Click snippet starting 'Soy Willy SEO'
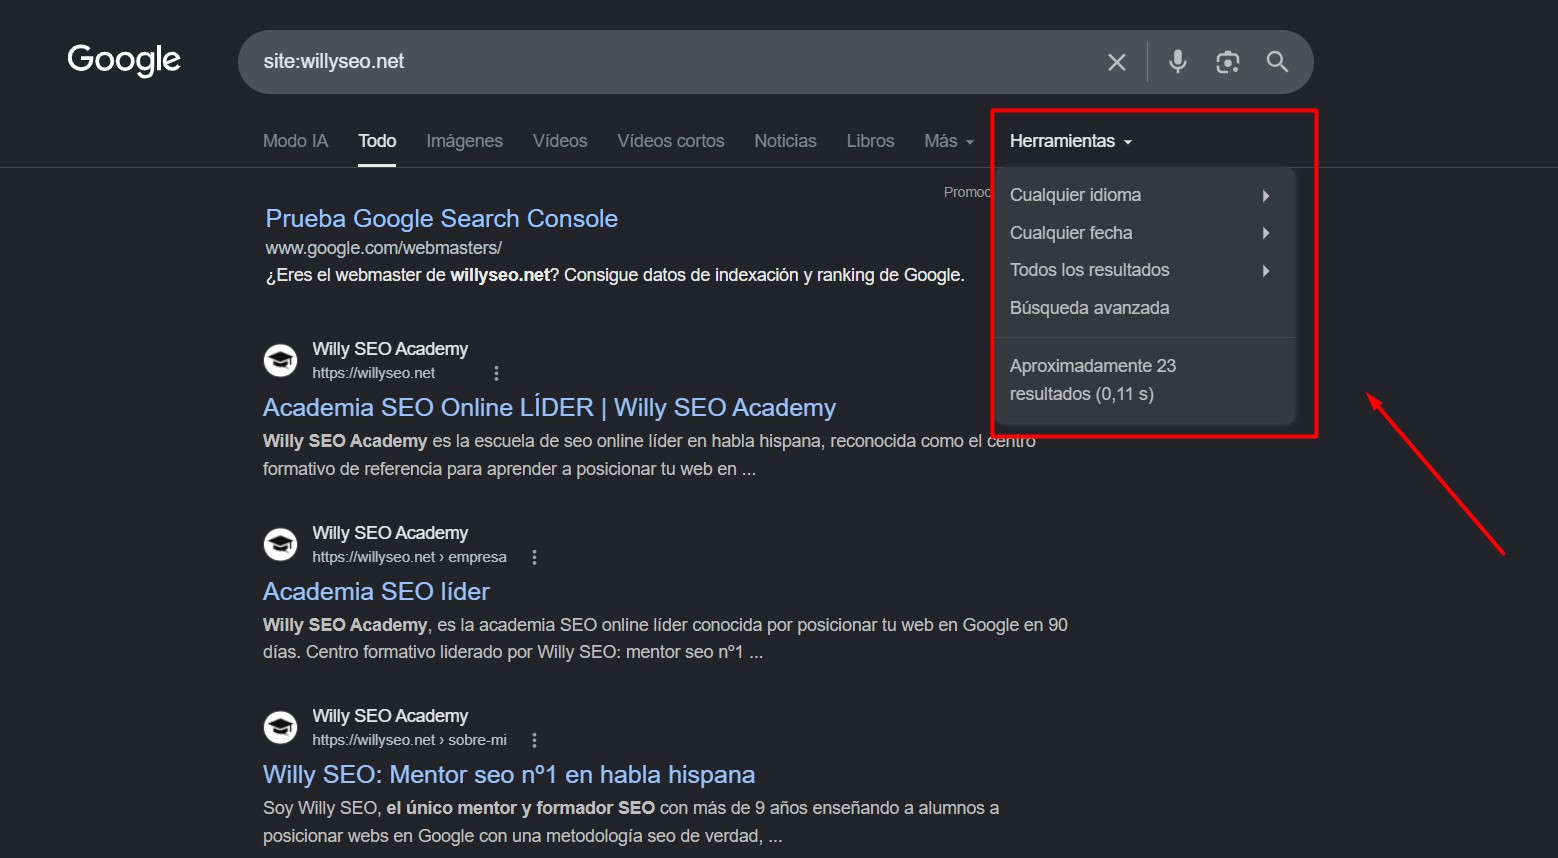Screen dimensions: 1558x858 pos(631,822)
